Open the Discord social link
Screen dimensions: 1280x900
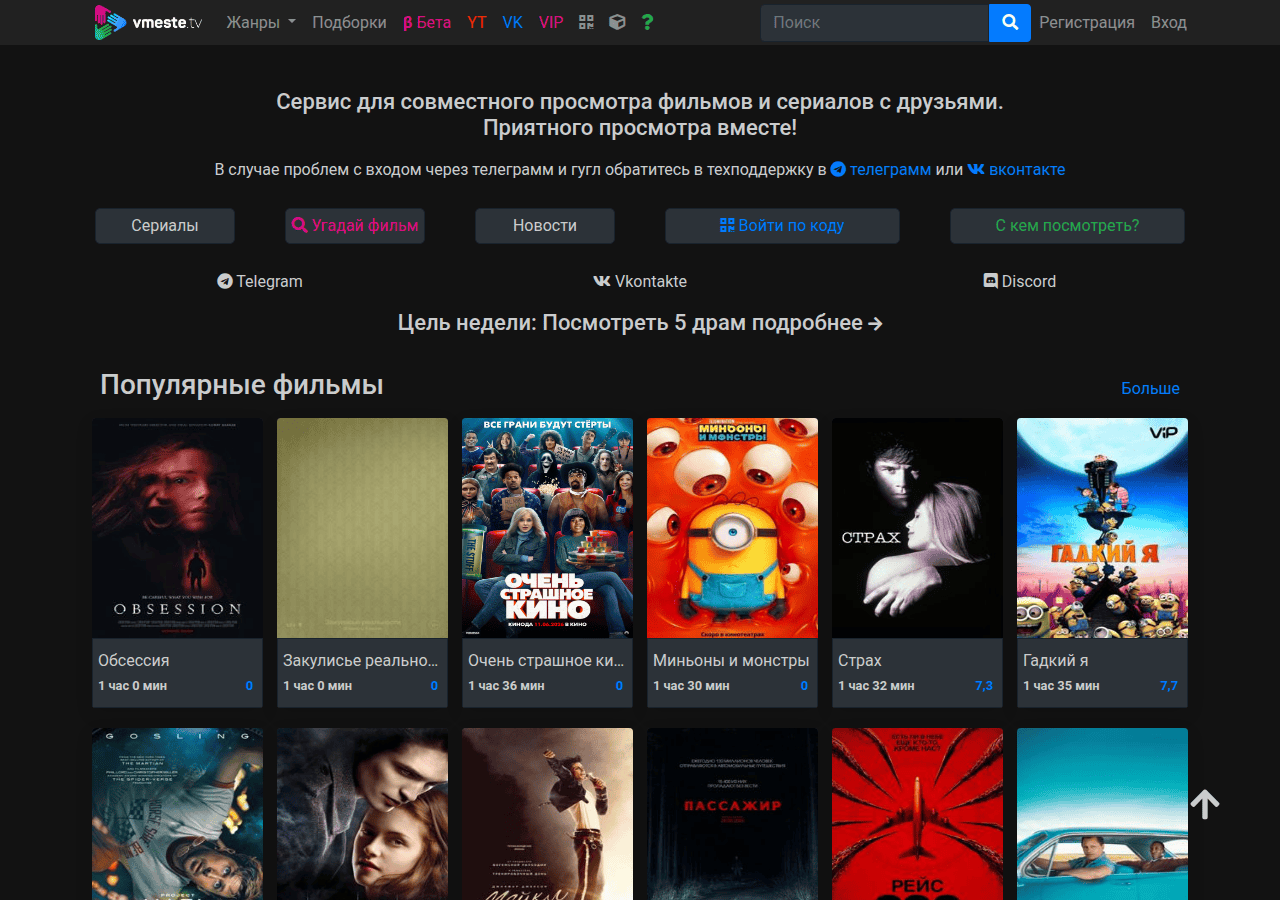click(1020, 282)
